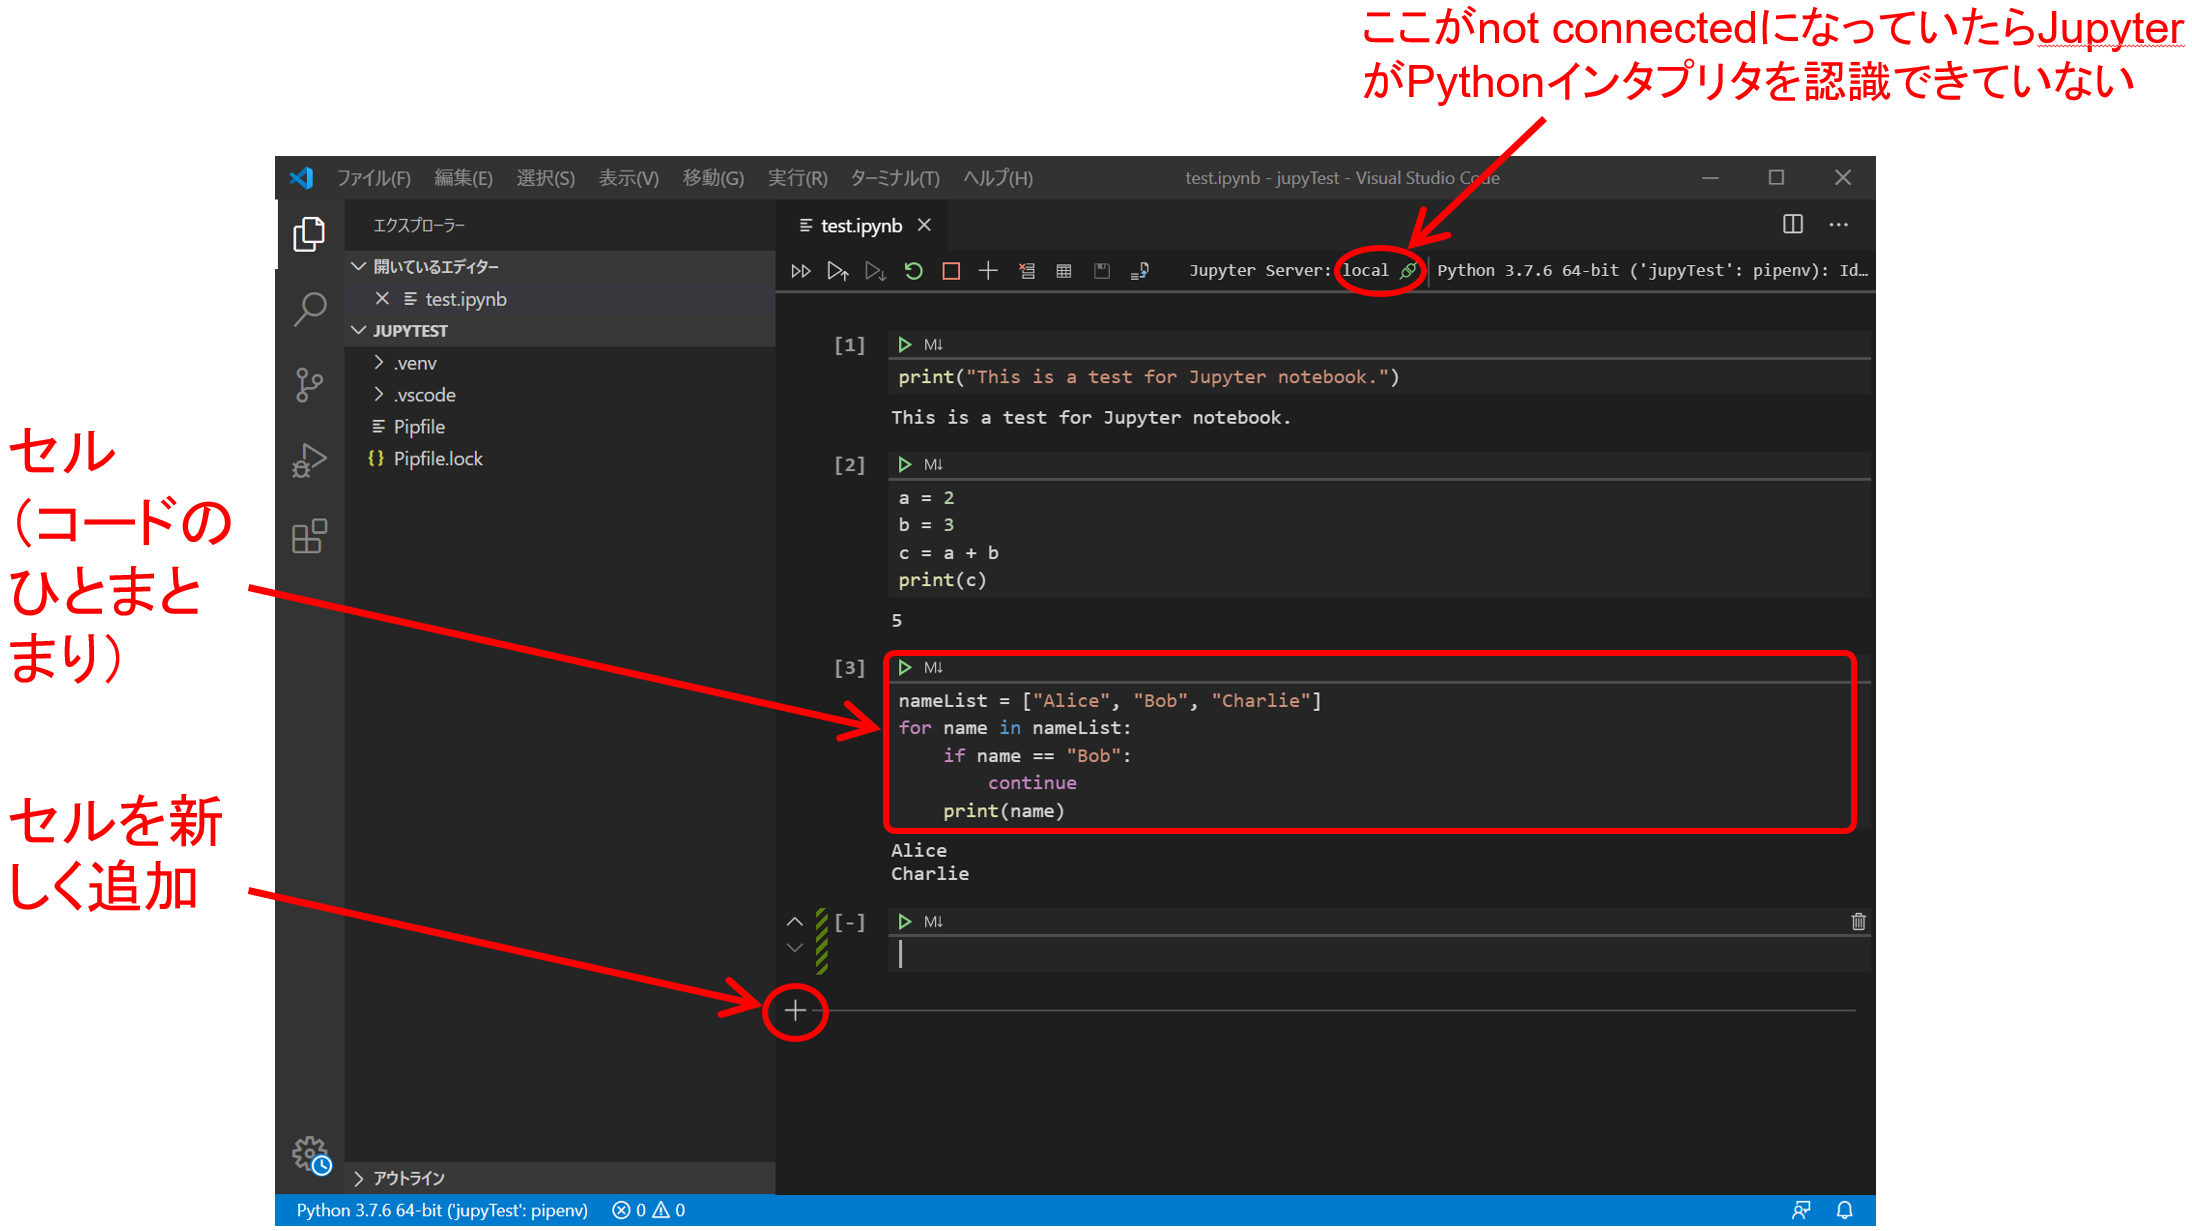Open the ファイル(F) menu
Viewport: 2192px width, 1231px height.
click(x=373, y=178)
